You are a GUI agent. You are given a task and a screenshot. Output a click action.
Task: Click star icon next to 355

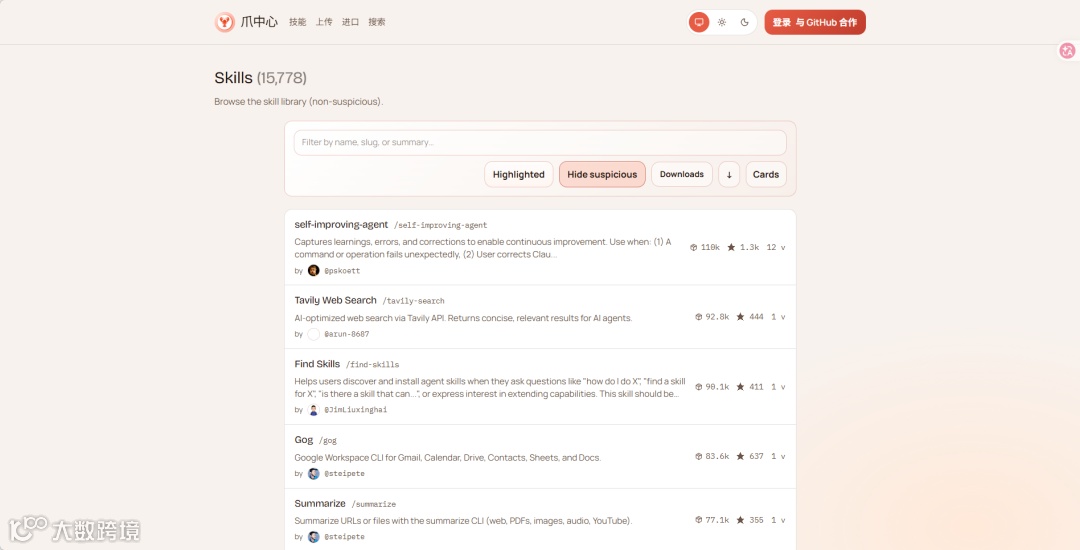[x=740, y=520]
